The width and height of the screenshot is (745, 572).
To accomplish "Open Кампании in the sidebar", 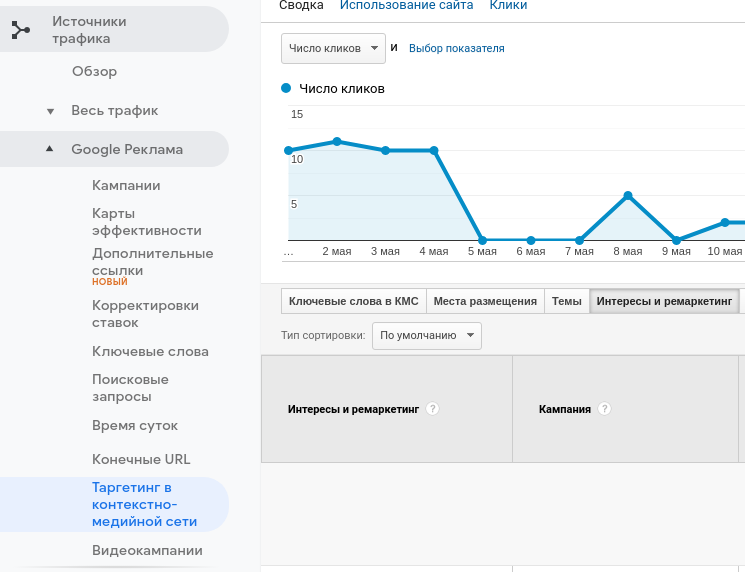I will (126, 186).
